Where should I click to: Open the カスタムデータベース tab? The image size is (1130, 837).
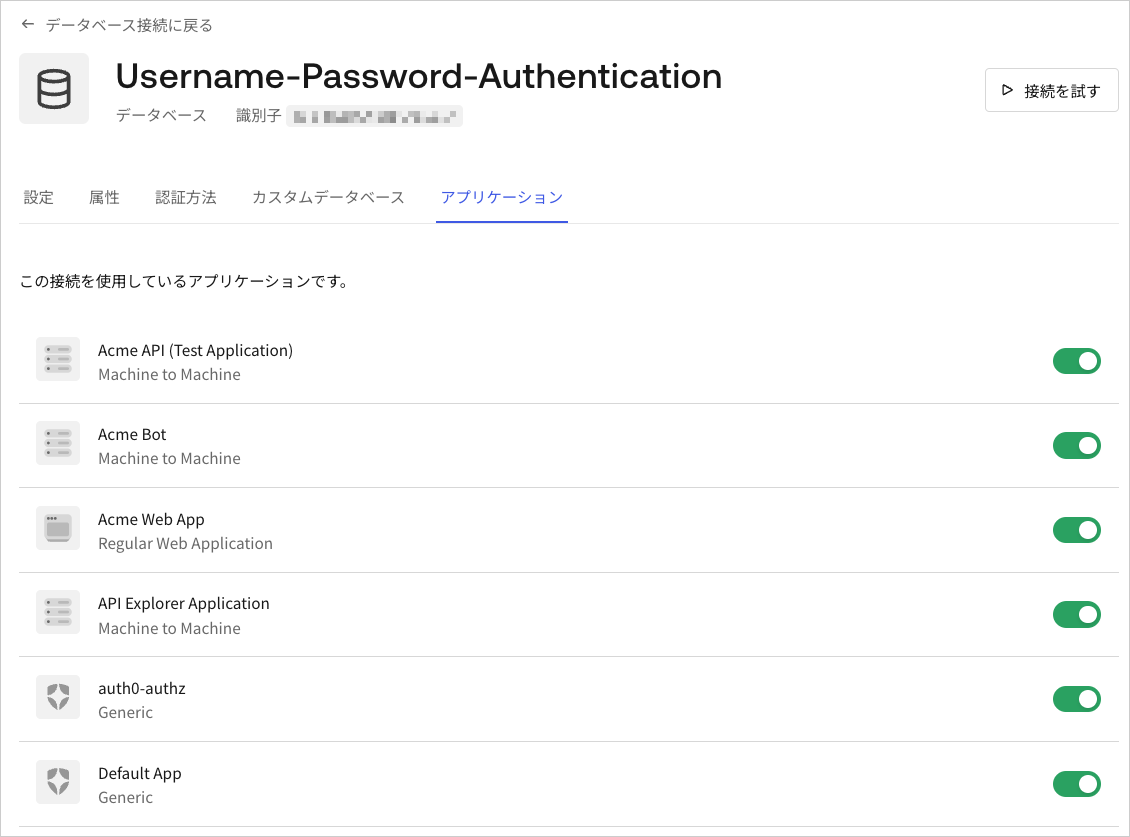(x=329, y=198)
